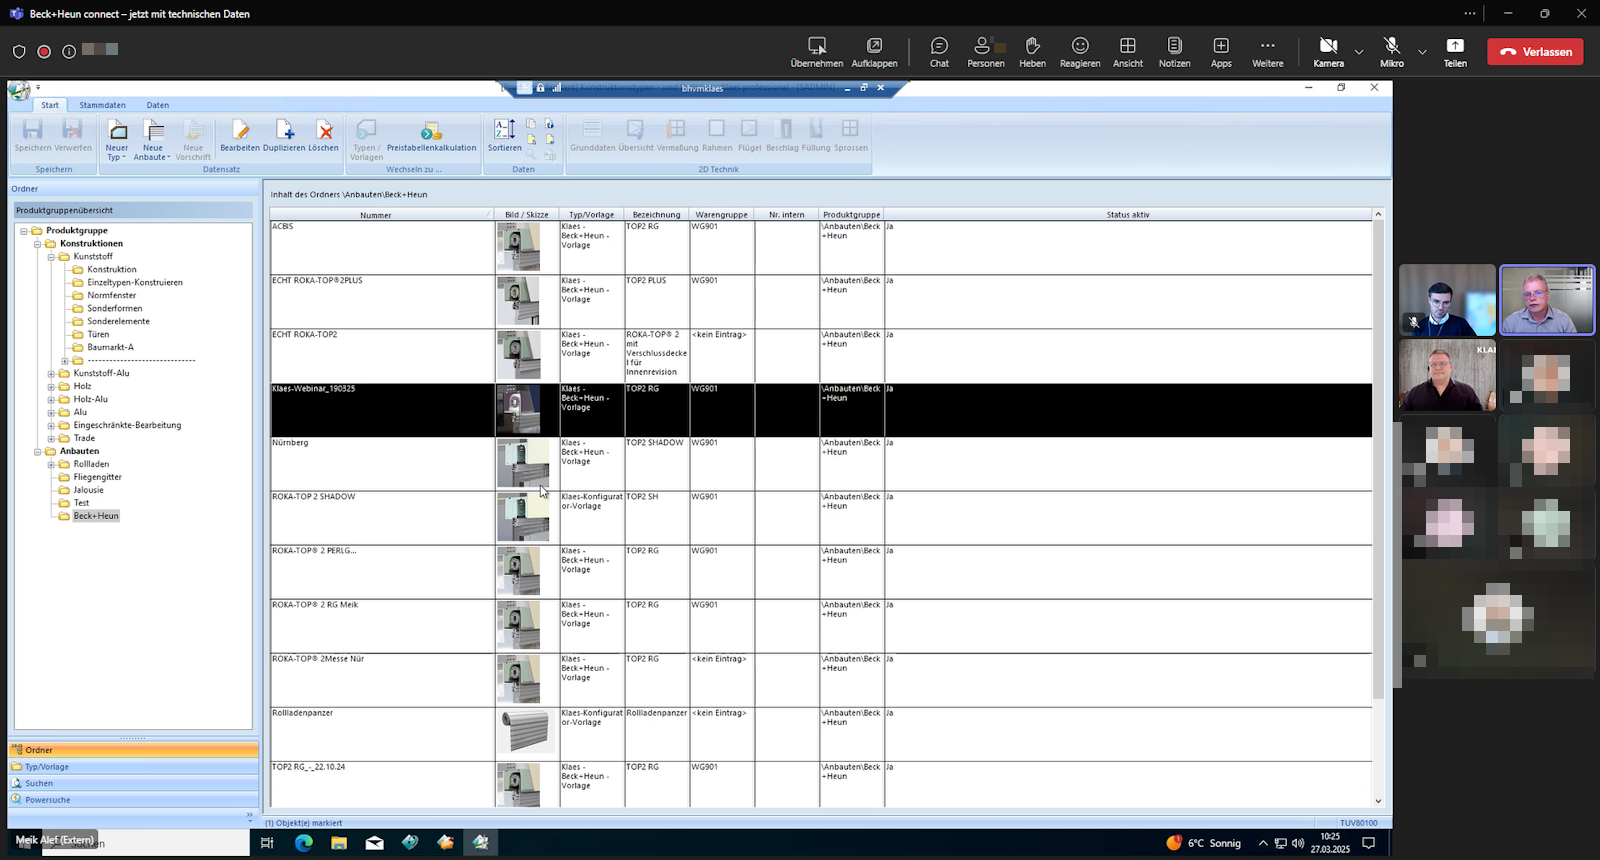
Task: Collapse the Konstruktionen tree node
Action: tap(38, 244)
